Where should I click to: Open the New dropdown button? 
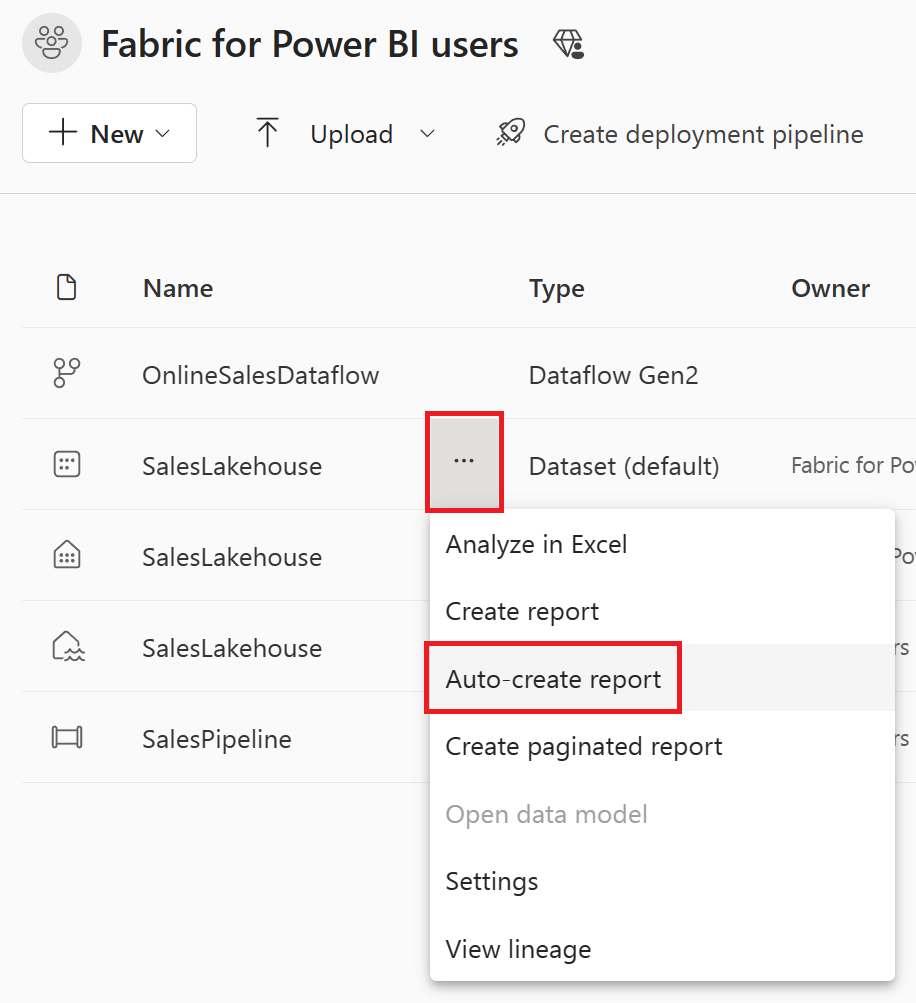(109, 133)
